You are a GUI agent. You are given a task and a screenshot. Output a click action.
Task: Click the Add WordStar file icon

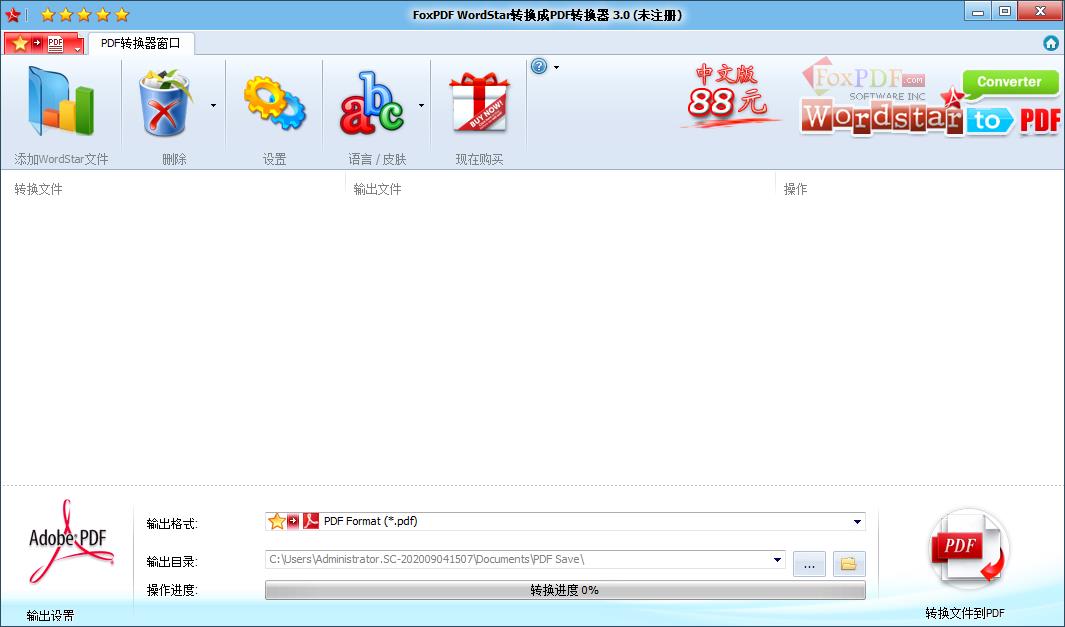61,102
